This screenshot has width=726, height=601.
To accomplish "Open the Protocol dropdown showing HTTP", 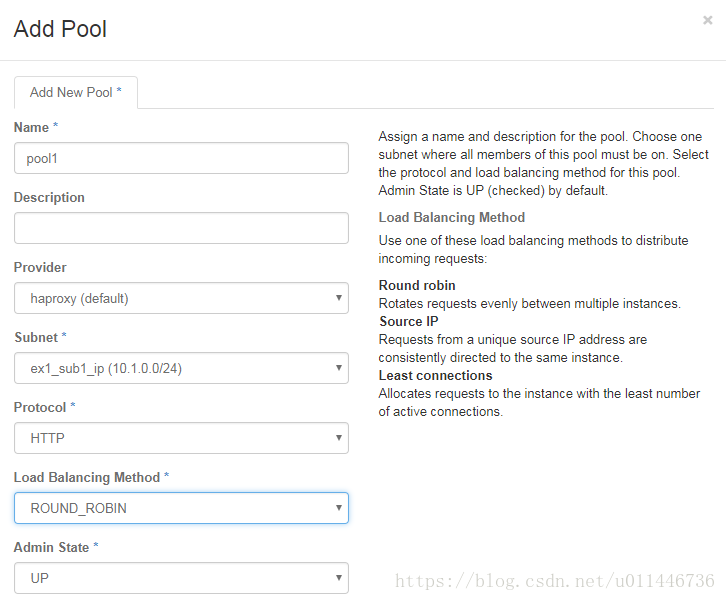I will click(x=181, y=438).
